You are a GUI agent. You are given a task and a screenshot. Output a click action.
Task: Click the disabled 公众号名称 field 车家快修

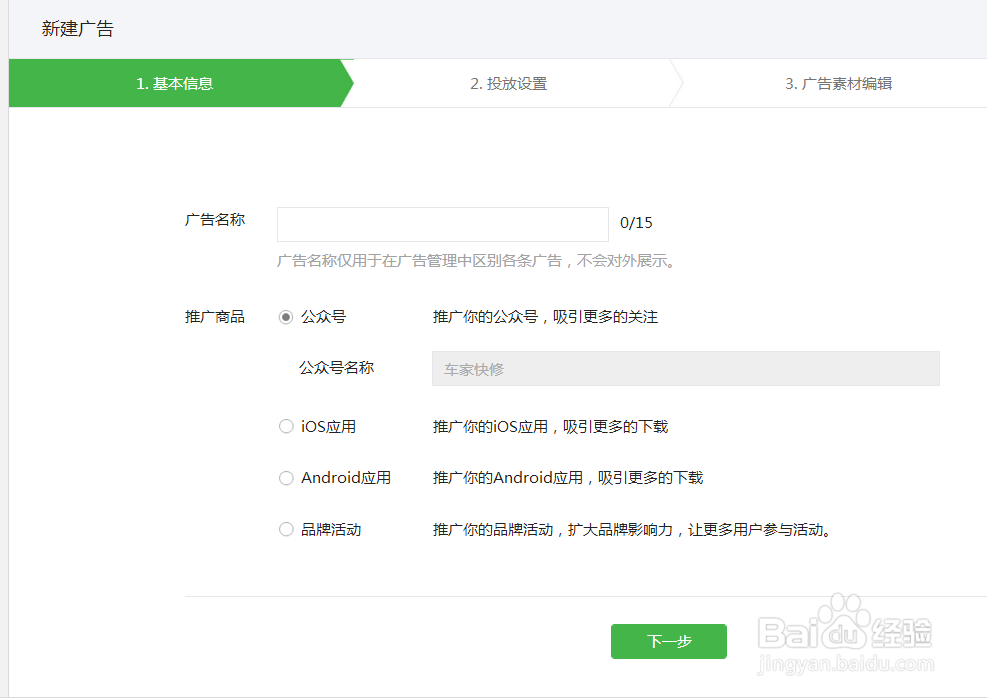click(685, 369)
